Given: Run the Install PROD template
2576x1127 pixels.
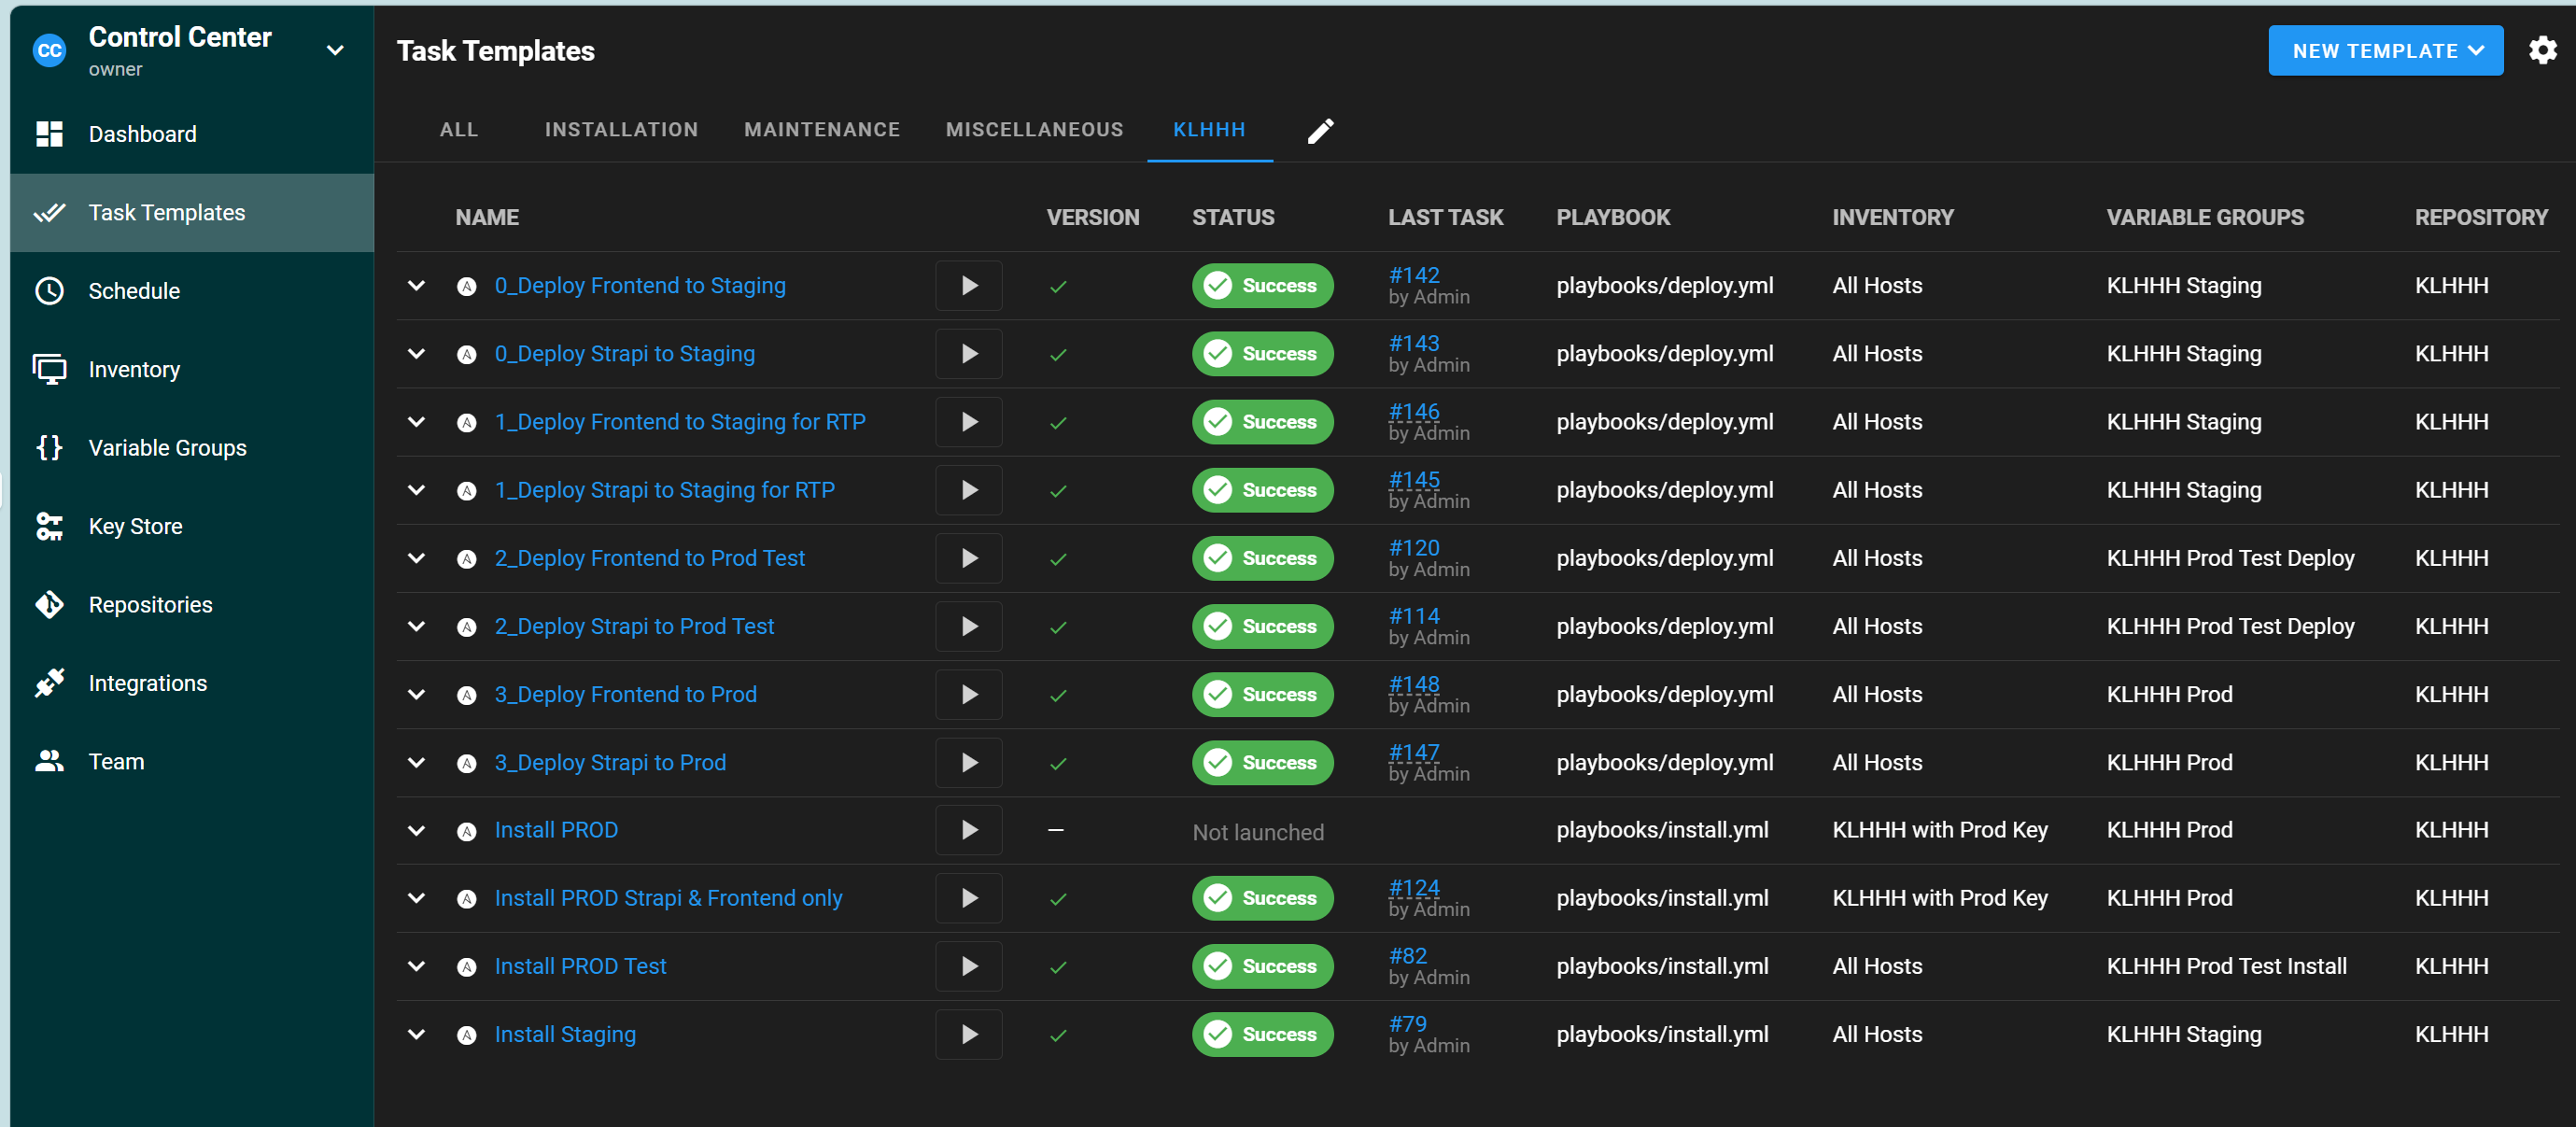Looking at the screenshot, I should [969, 830].
